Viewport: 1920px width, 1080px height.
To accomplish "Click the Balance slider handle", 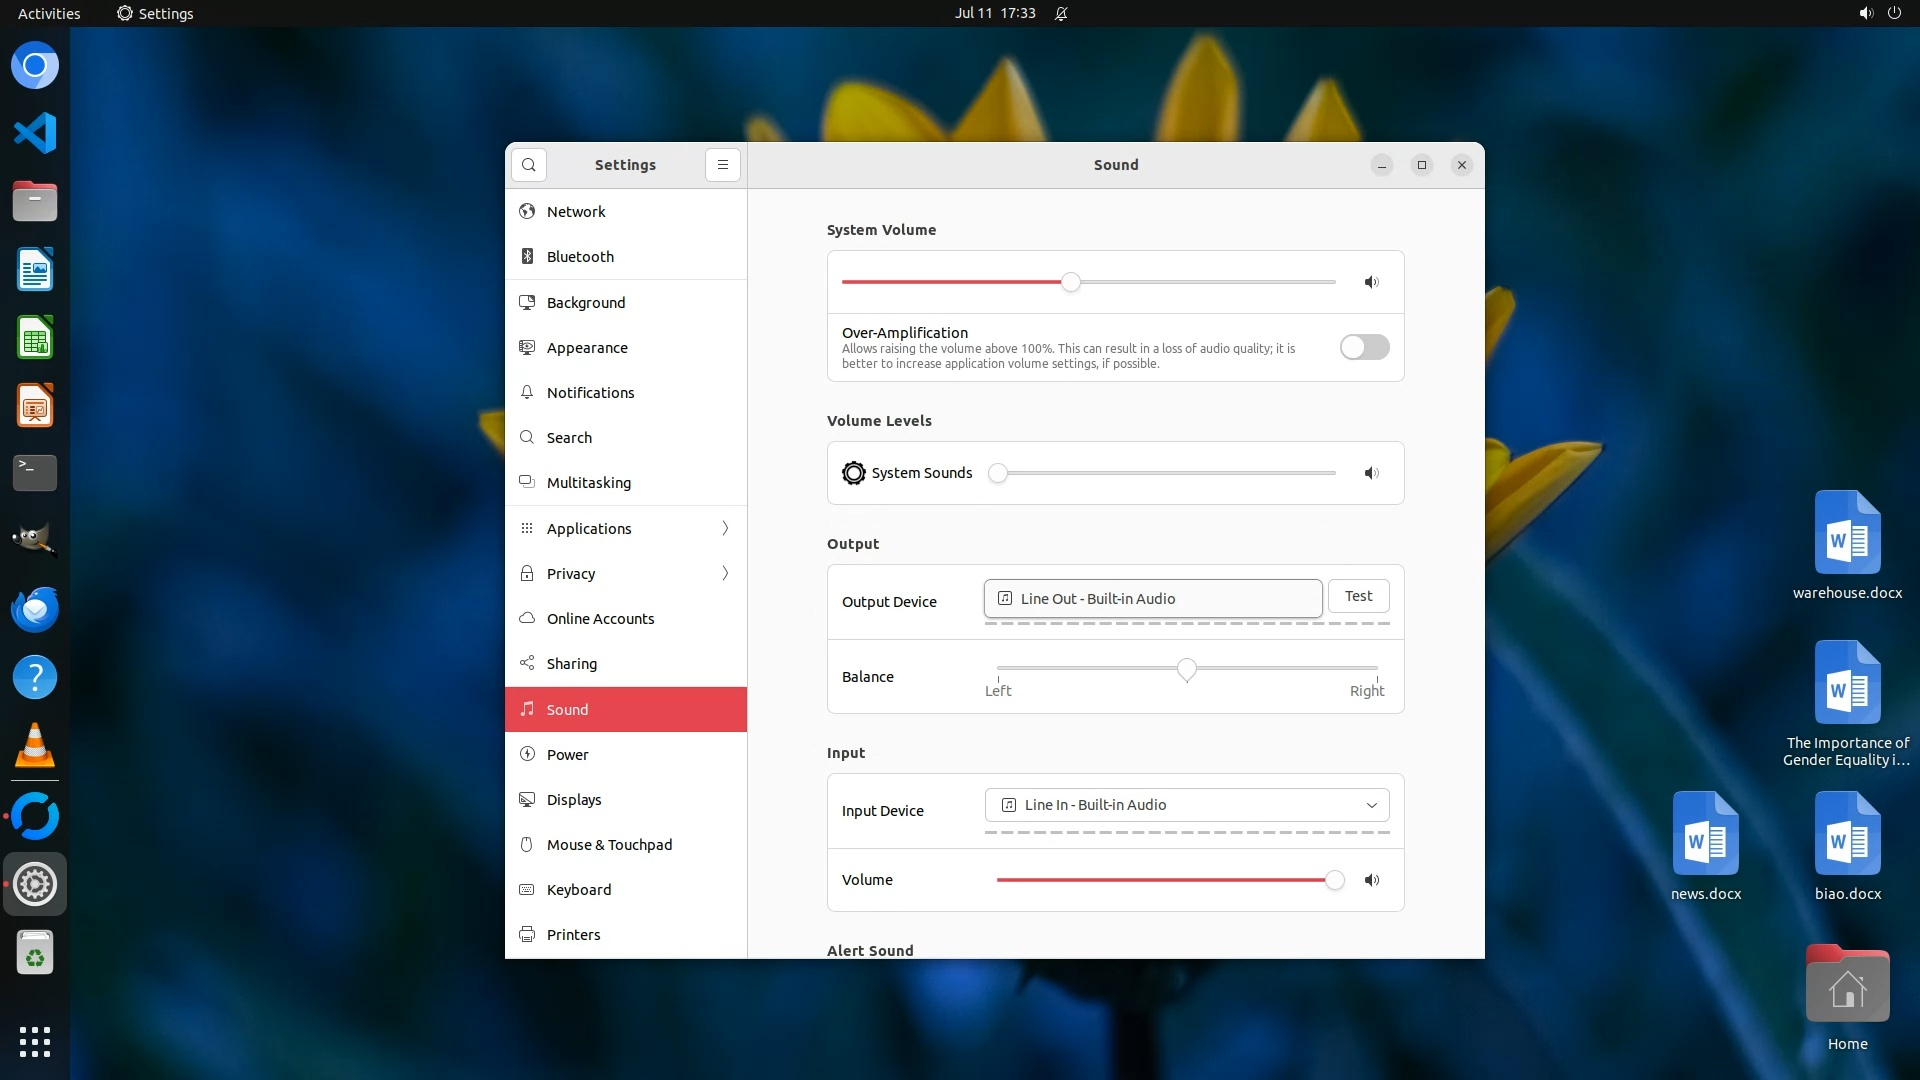I will pyautogui.click(x=1186, y=669).
